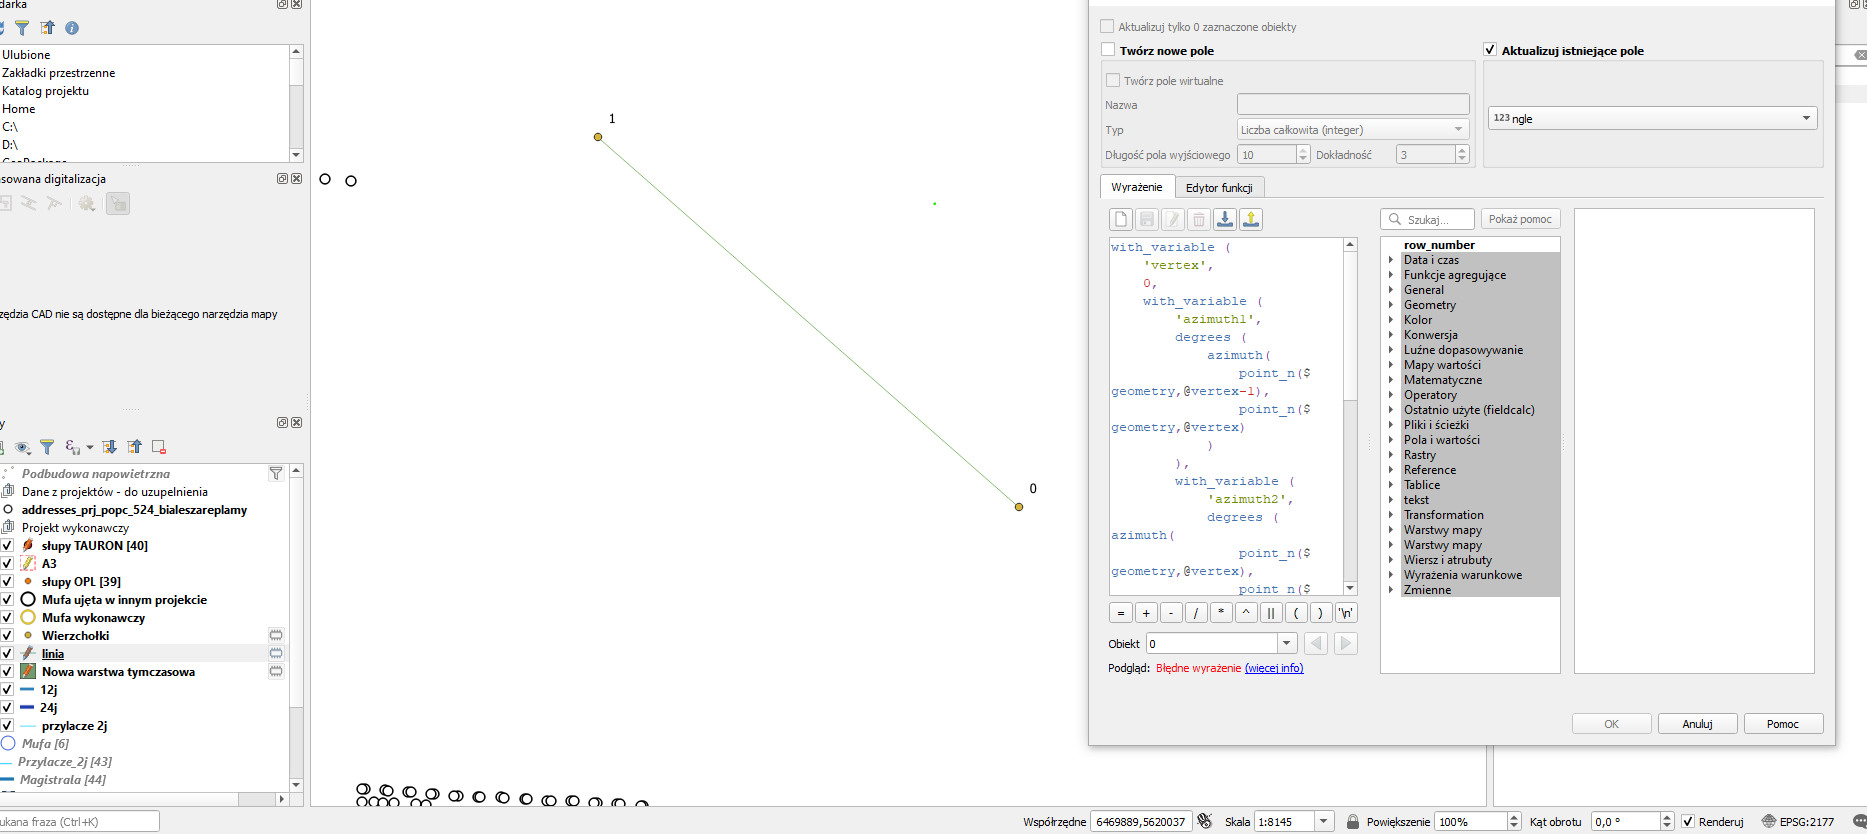Click the lock scale padlock icon

(x=1353, y=822)
